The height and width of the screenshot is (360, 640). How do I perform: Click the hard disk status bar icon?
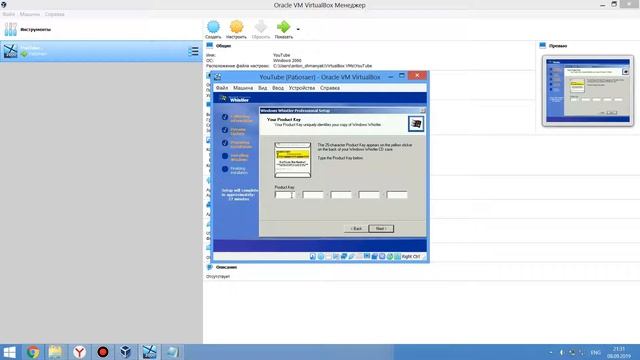click(x=312, y=256)
